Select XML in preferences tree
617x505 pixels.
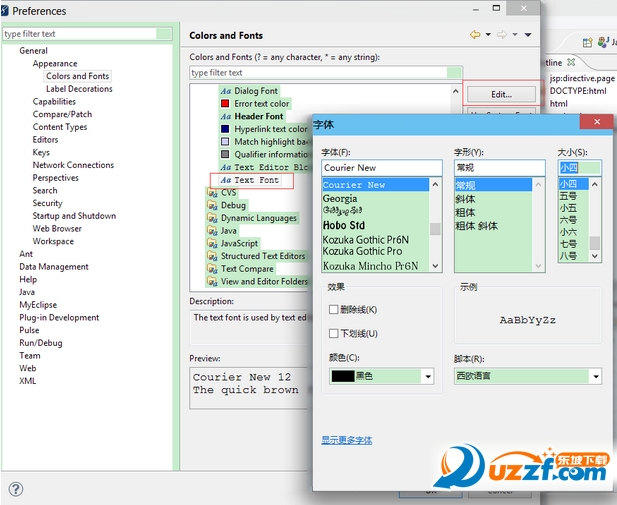coord(28,381)
